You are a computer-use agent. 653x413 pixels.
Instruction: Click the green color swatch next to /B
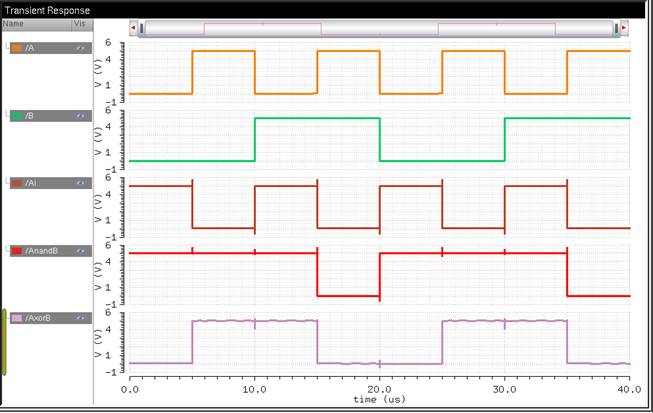(17, 116)
